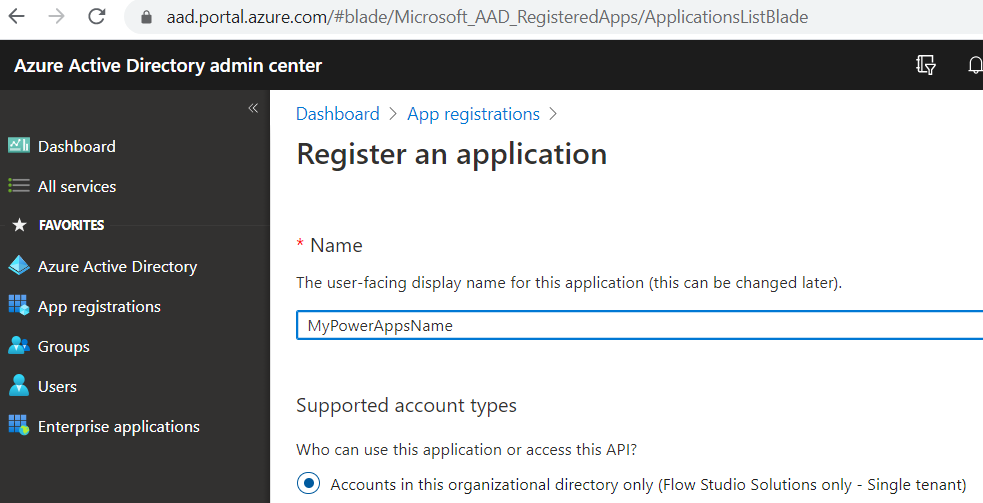Click the Azure Active Directory diamond icon
Image resolution: width=983 pixels, height=503 pixels.
(18, 266)
